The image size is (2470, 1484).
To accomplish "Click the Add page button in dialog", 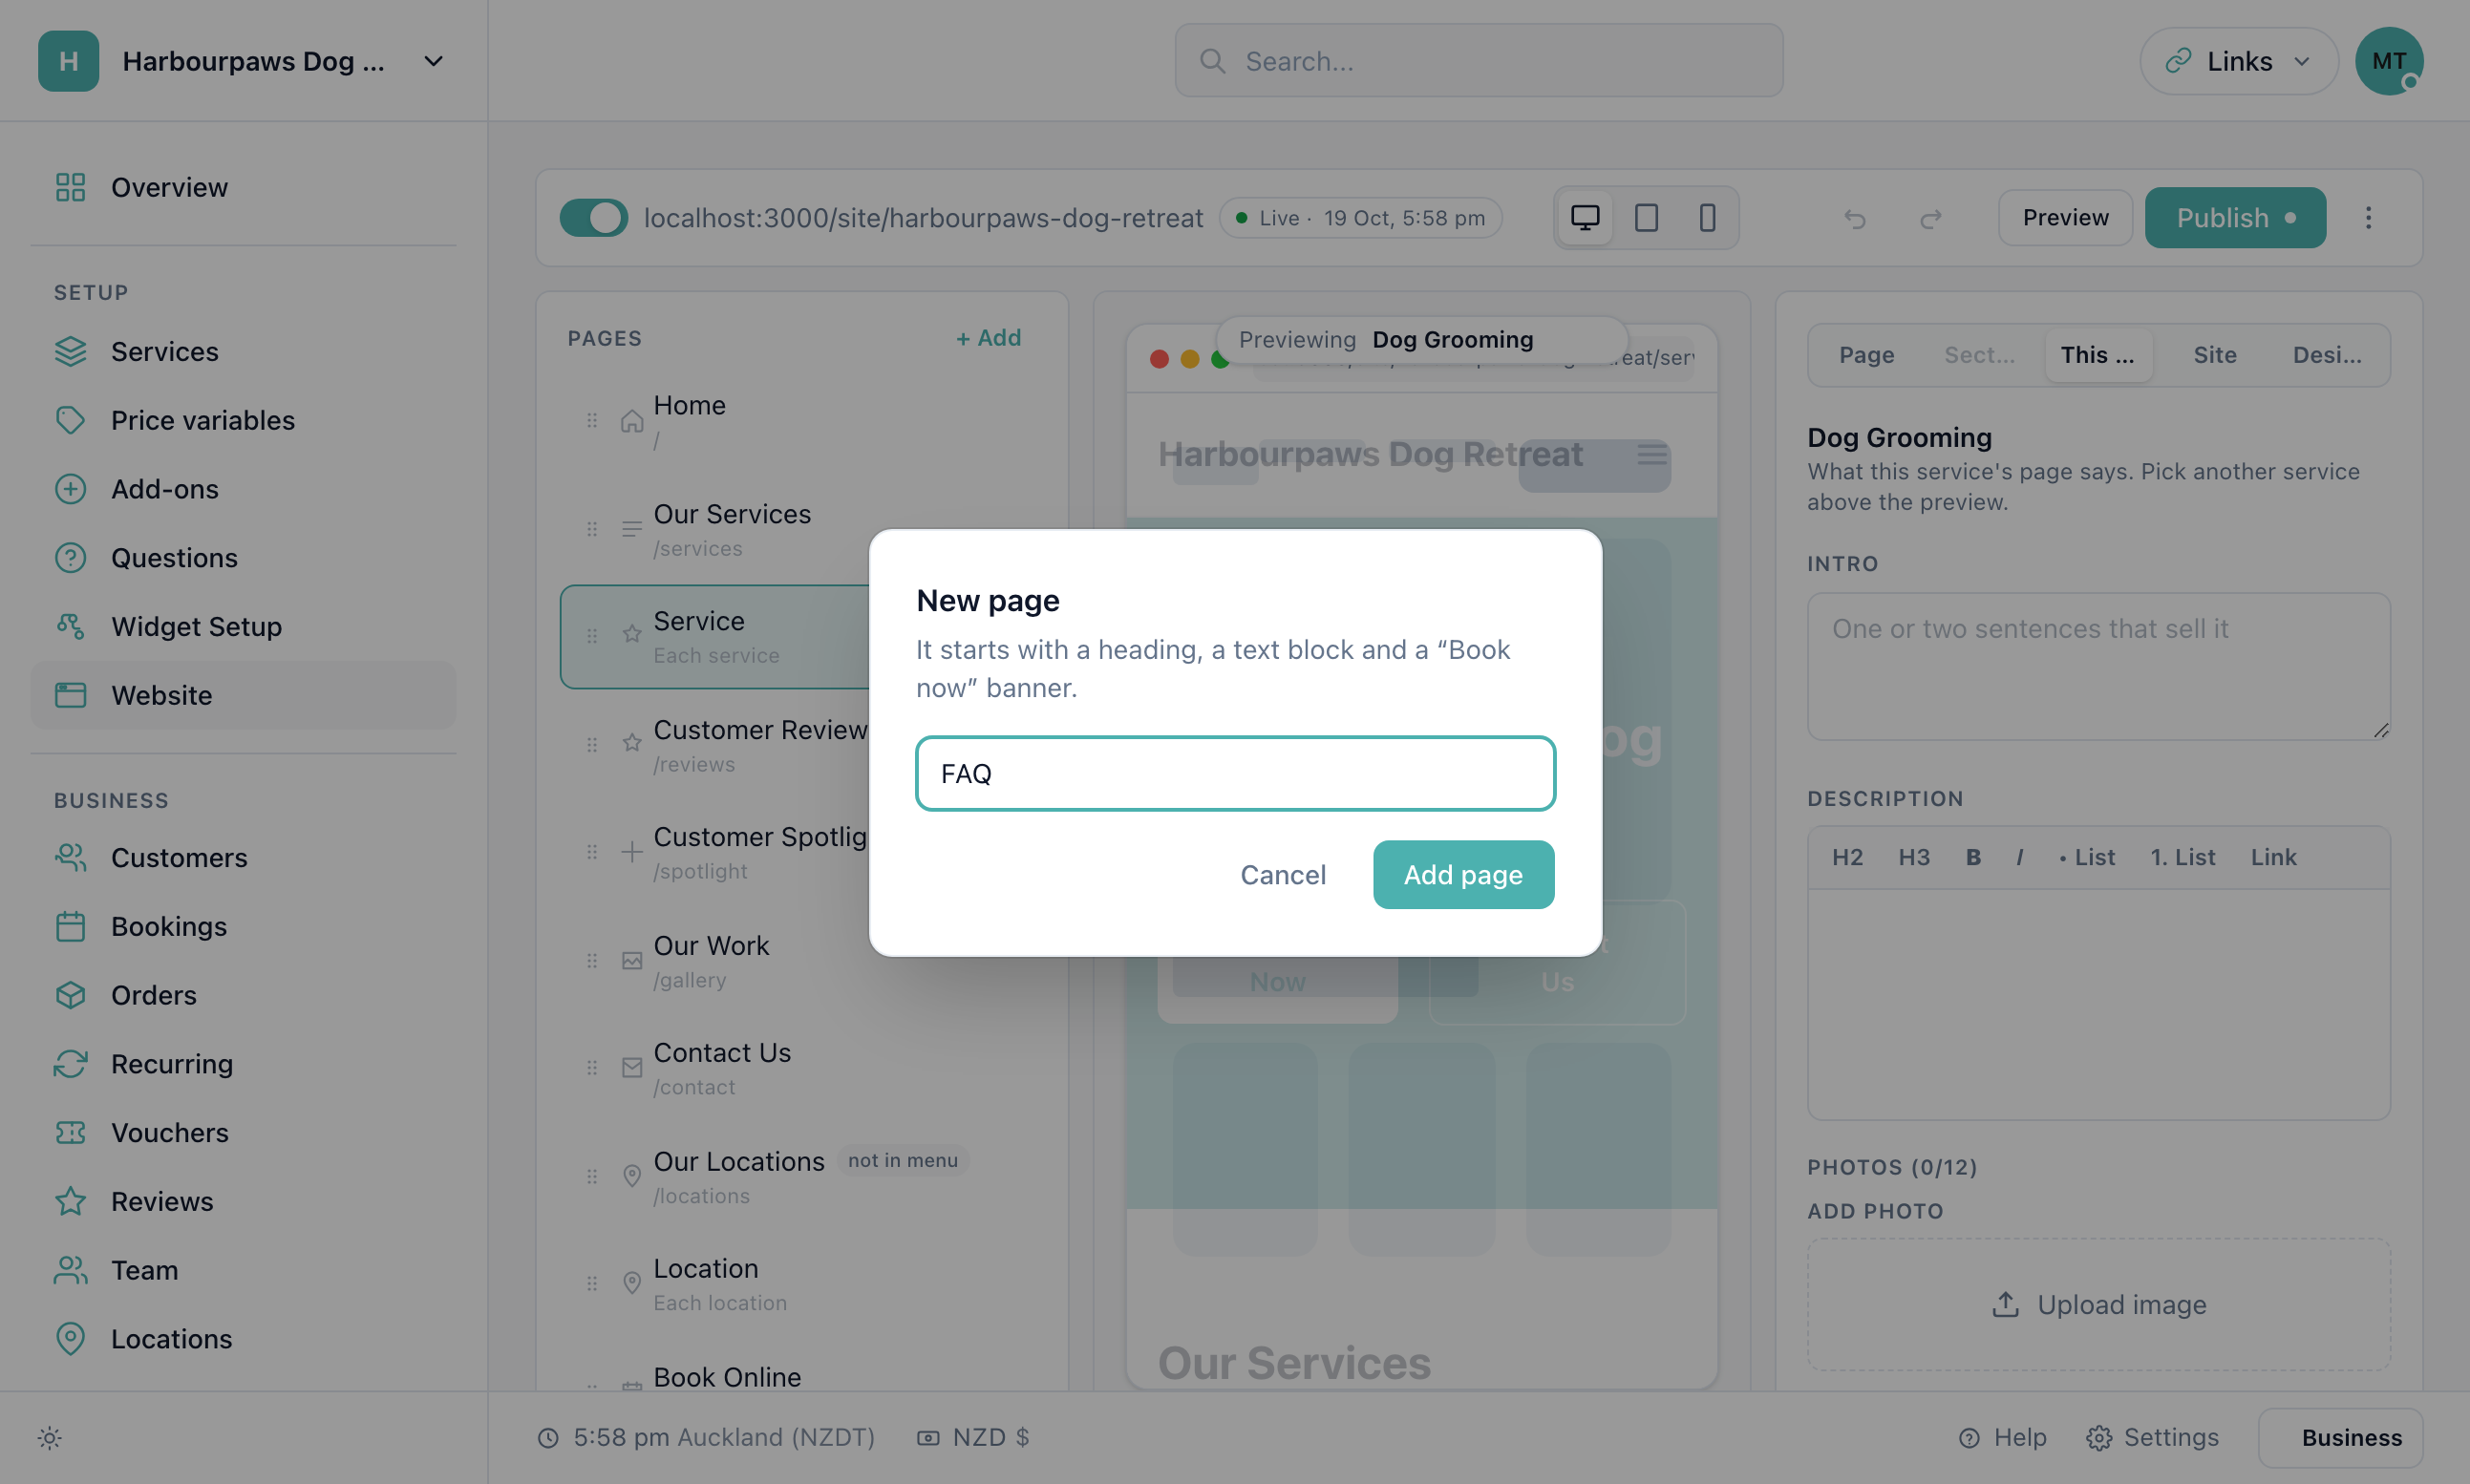I will [x=1463, y=875].
